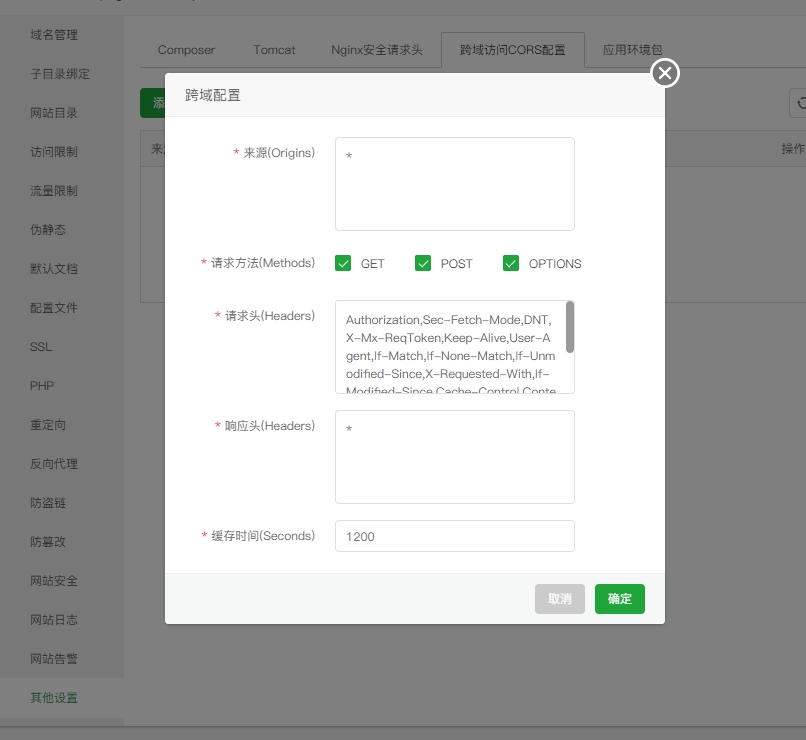Select 伪静态 in the sidebar
The height and width of the screenshot is (740, 806).
[x=48, y=230]
